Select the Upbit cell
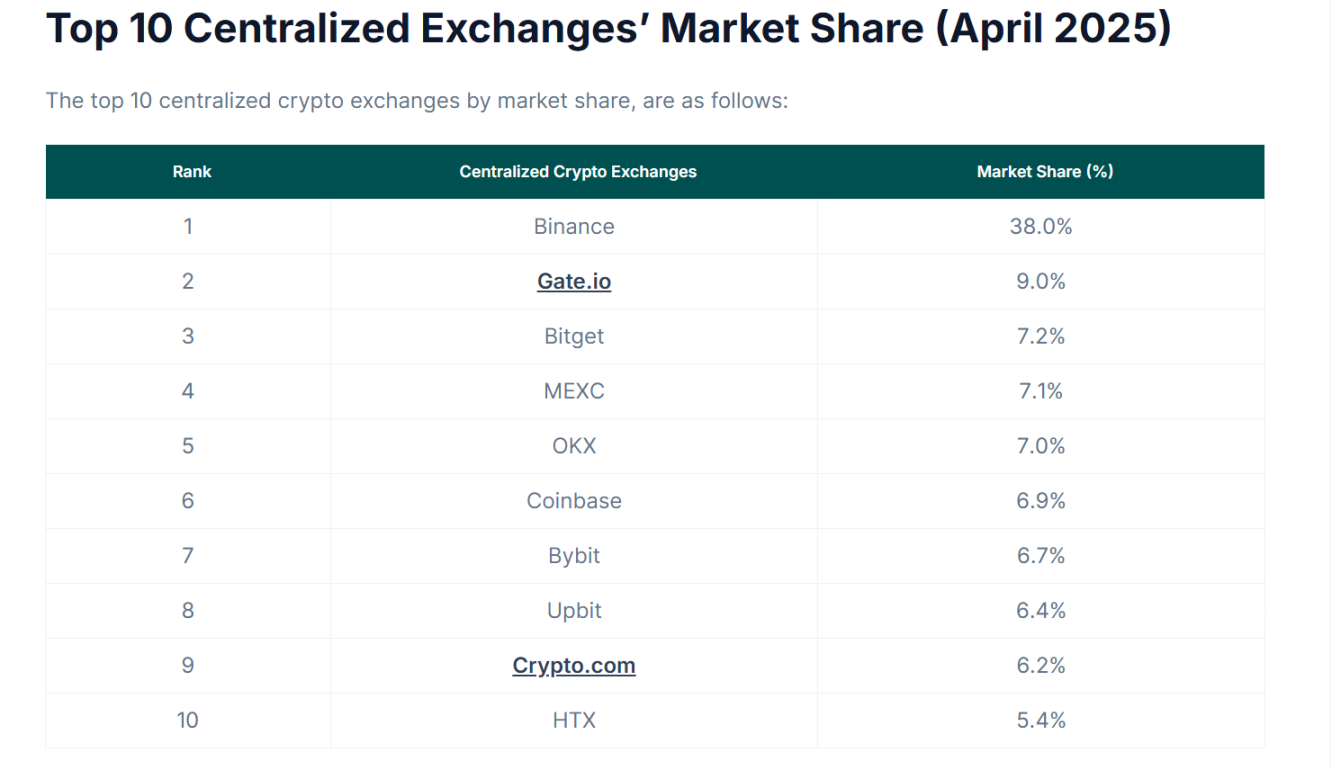 click(574, 611)
